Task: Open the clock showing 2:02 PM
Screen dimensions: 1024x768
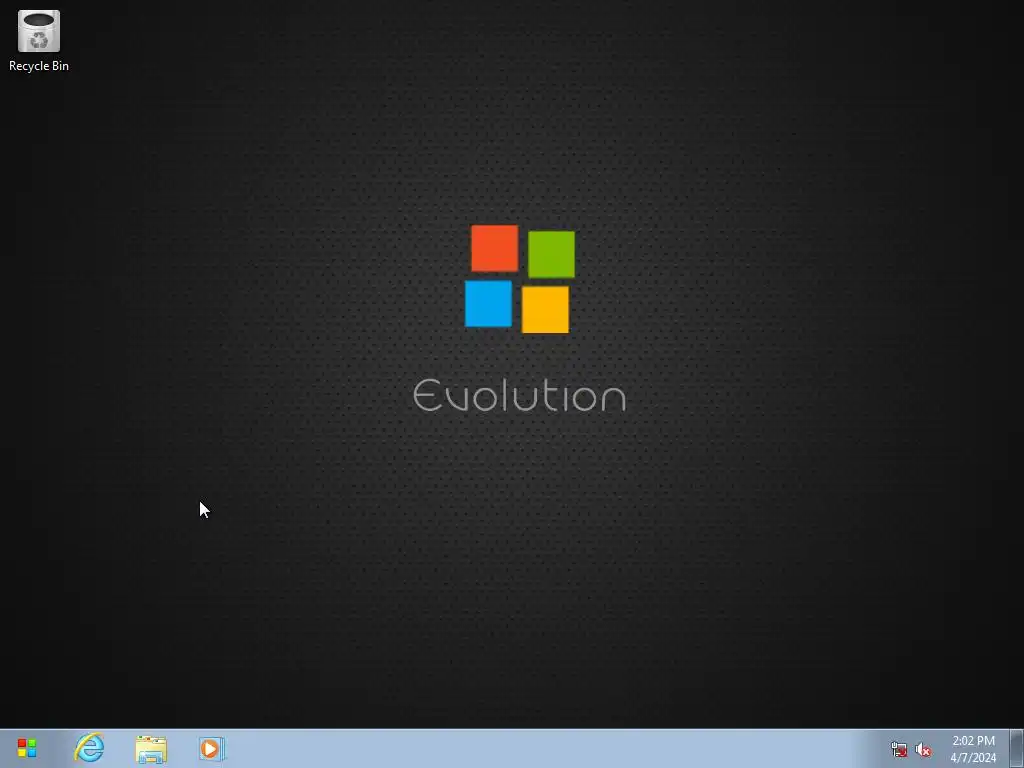Action: click(x=973, y=749)
